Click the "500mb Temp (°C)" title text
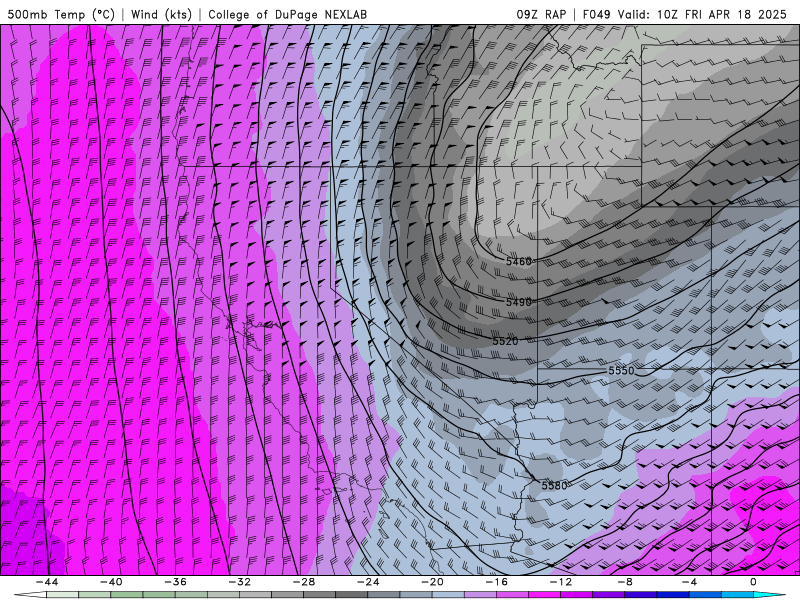The width and height of the screenshot is (800, 600). pyautogui.click(x=61, y=14)
